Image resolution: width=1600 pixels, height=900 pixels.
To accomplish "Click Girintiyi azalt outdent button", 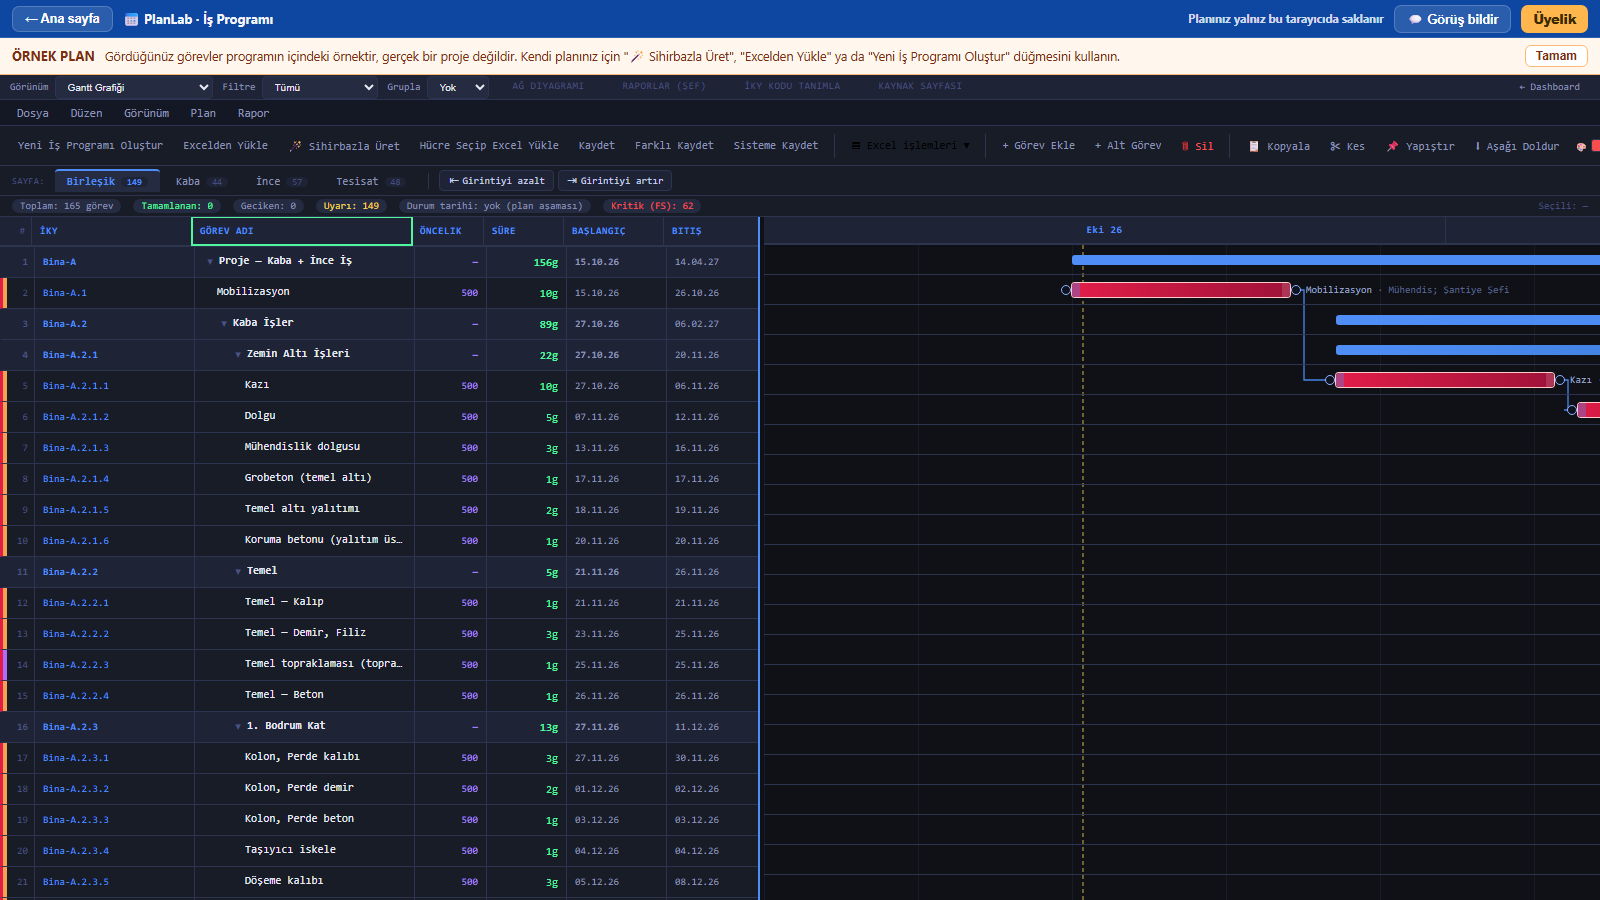I will coord(497,181).
